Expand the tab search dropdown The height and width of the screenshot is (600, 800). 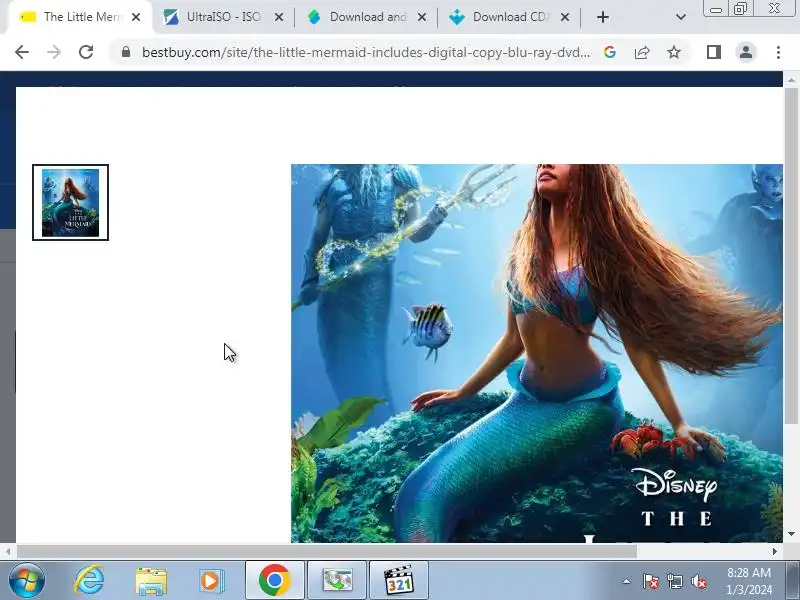tap(681, 17)
